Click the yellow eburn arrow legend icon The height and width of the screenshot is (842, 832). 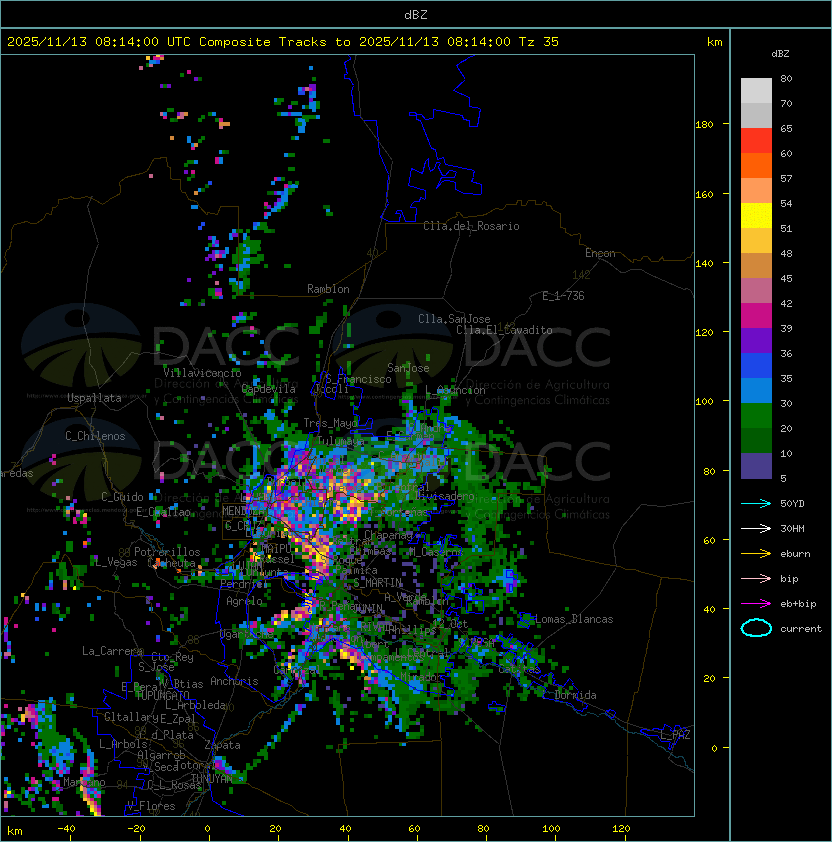click(756, 553)
